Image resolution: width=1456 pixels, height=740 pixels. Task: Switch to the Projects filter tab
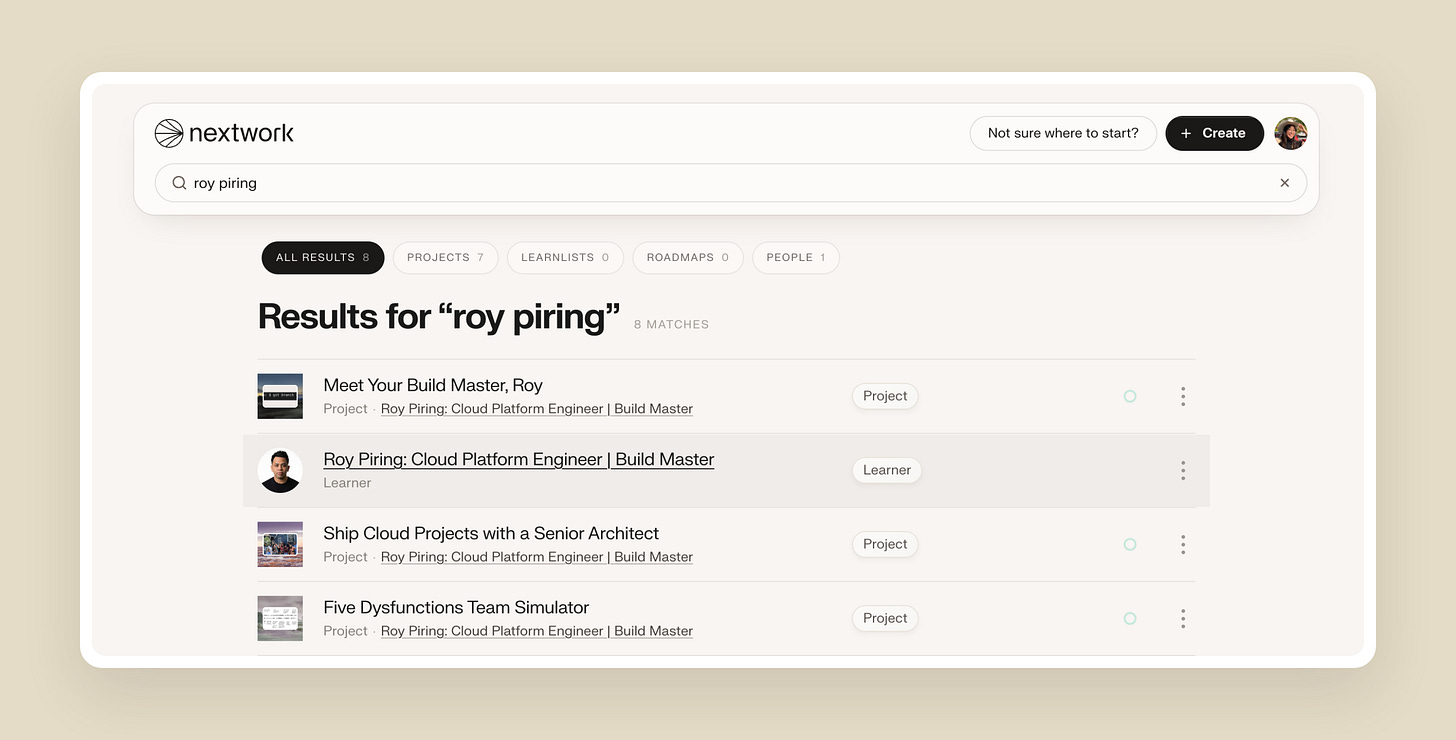click(x=445, y=257)
